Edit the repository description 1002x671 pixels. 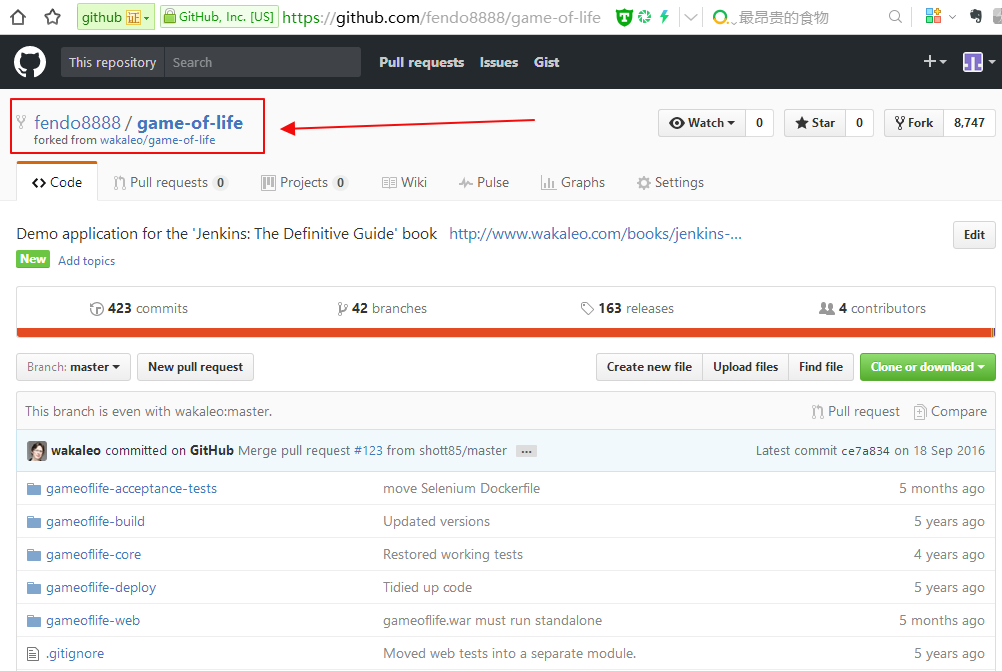click(974, 235)
